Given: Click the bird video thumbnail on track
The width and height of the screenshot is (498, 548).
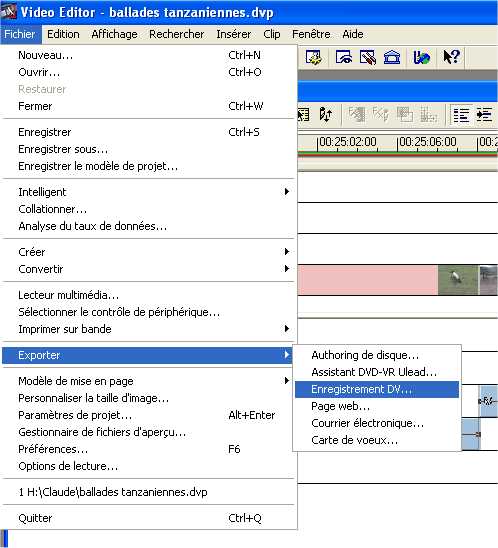Looking at the screenshot, I should click(x=458, y=280).
